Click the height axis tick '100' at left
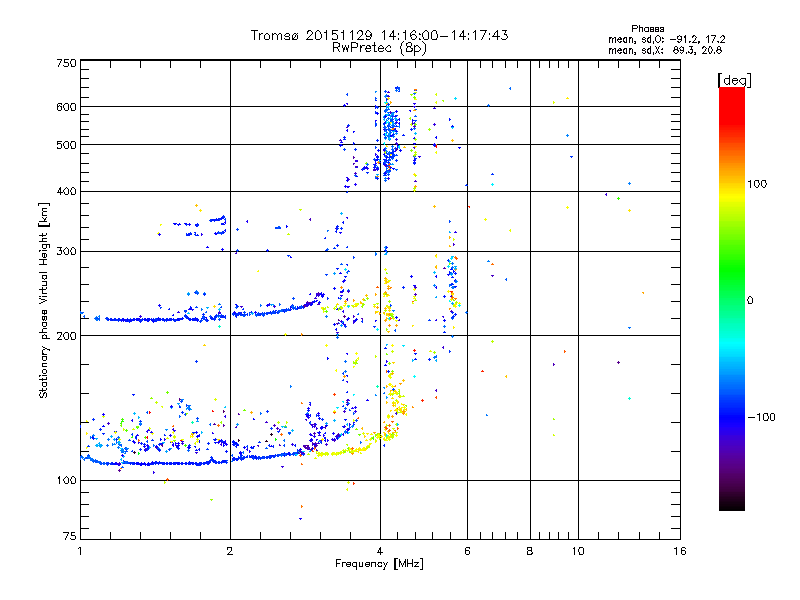Screen dimensions: 800x600 (x=66, y=480)
